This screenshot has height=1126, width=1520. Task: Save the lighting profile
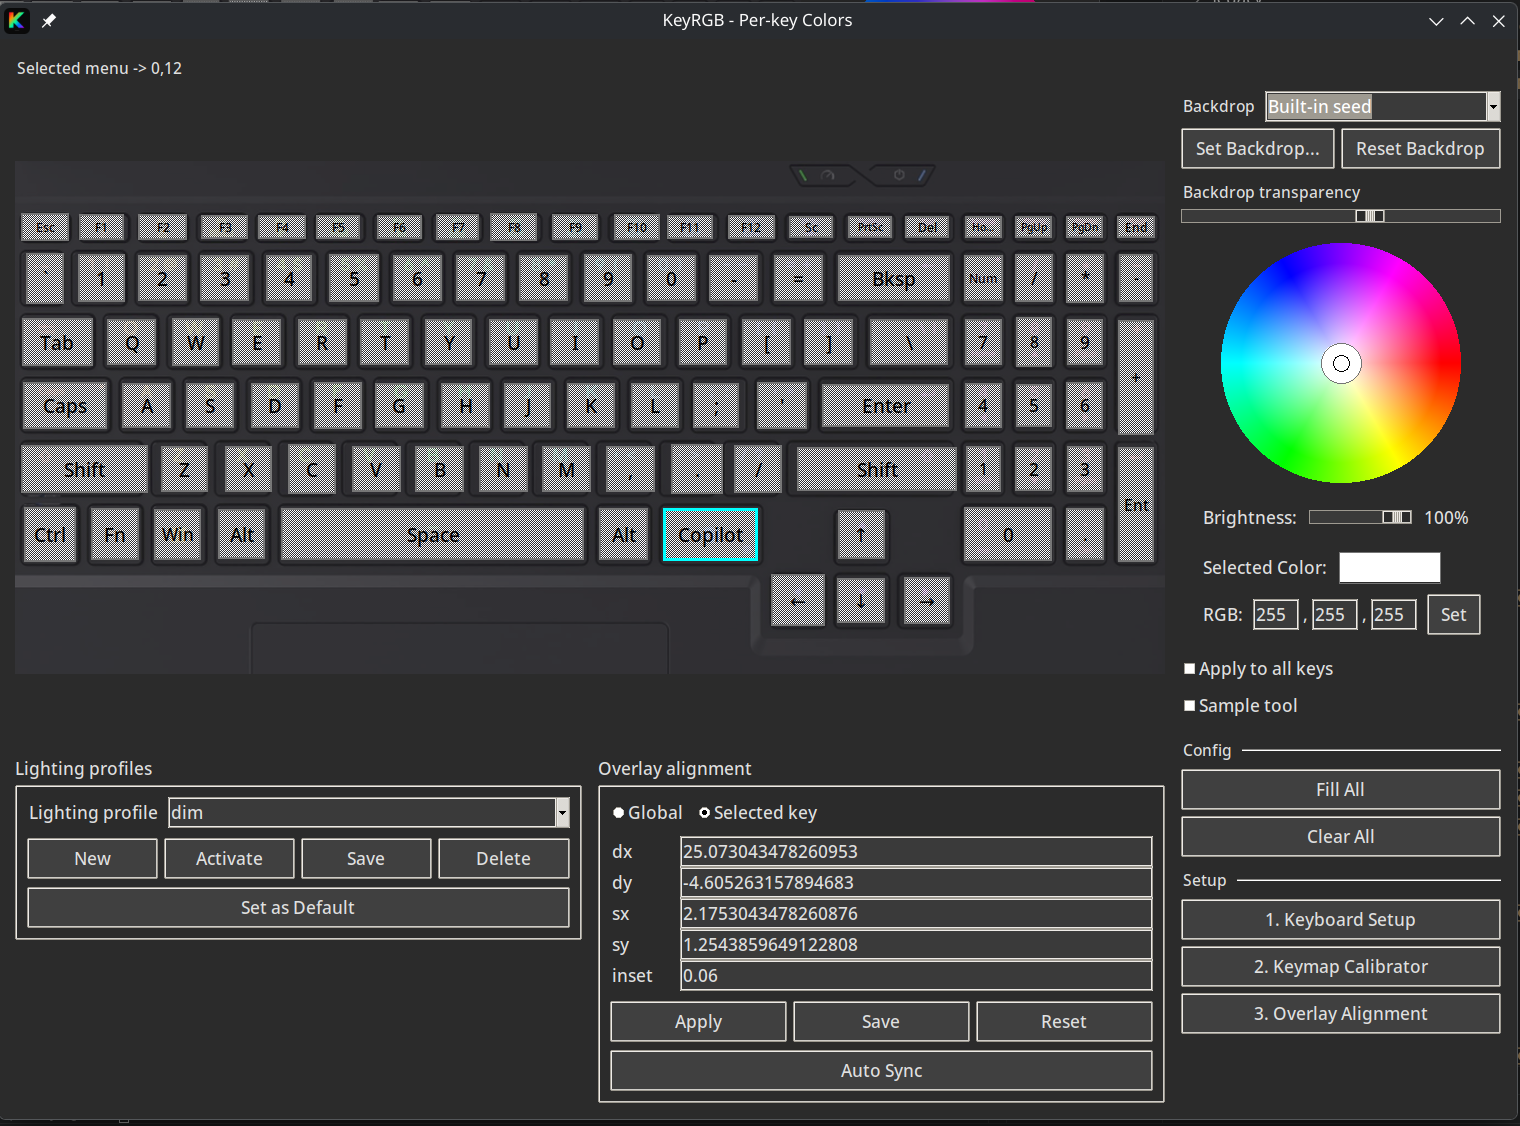pyautogui.click(x=366, y=859)
